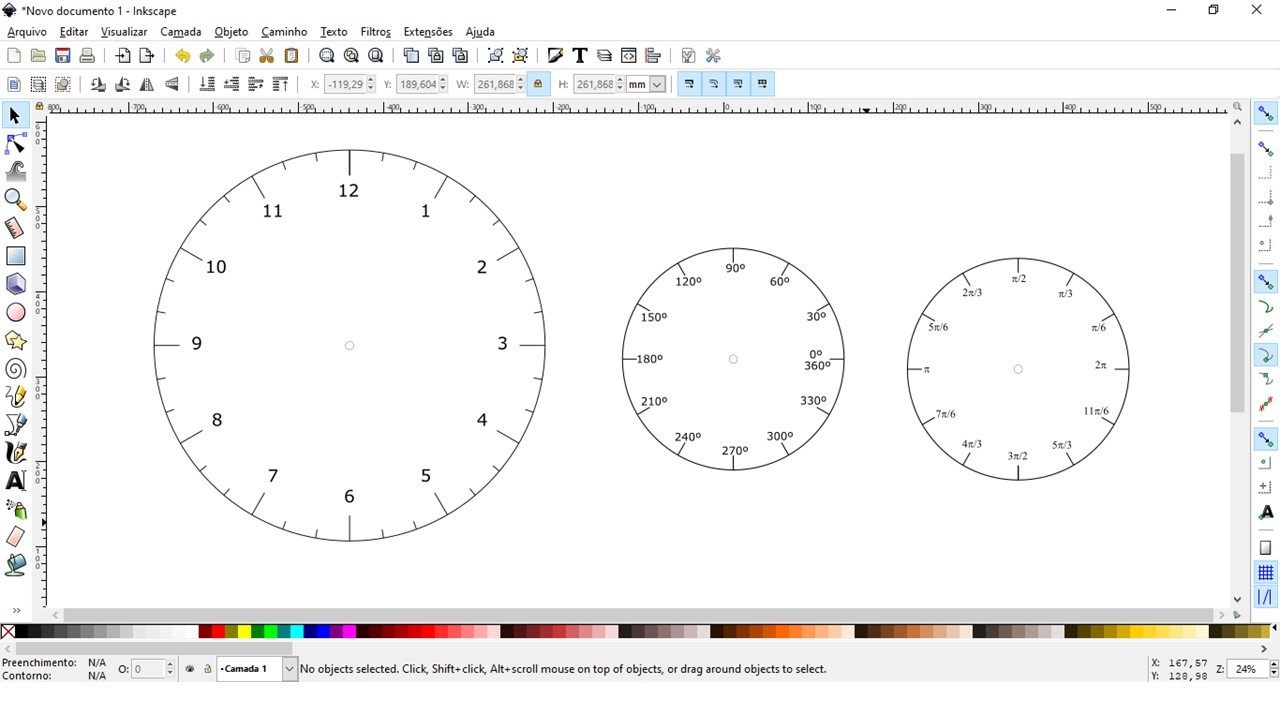Open the Filtros menu

[376, 32]
